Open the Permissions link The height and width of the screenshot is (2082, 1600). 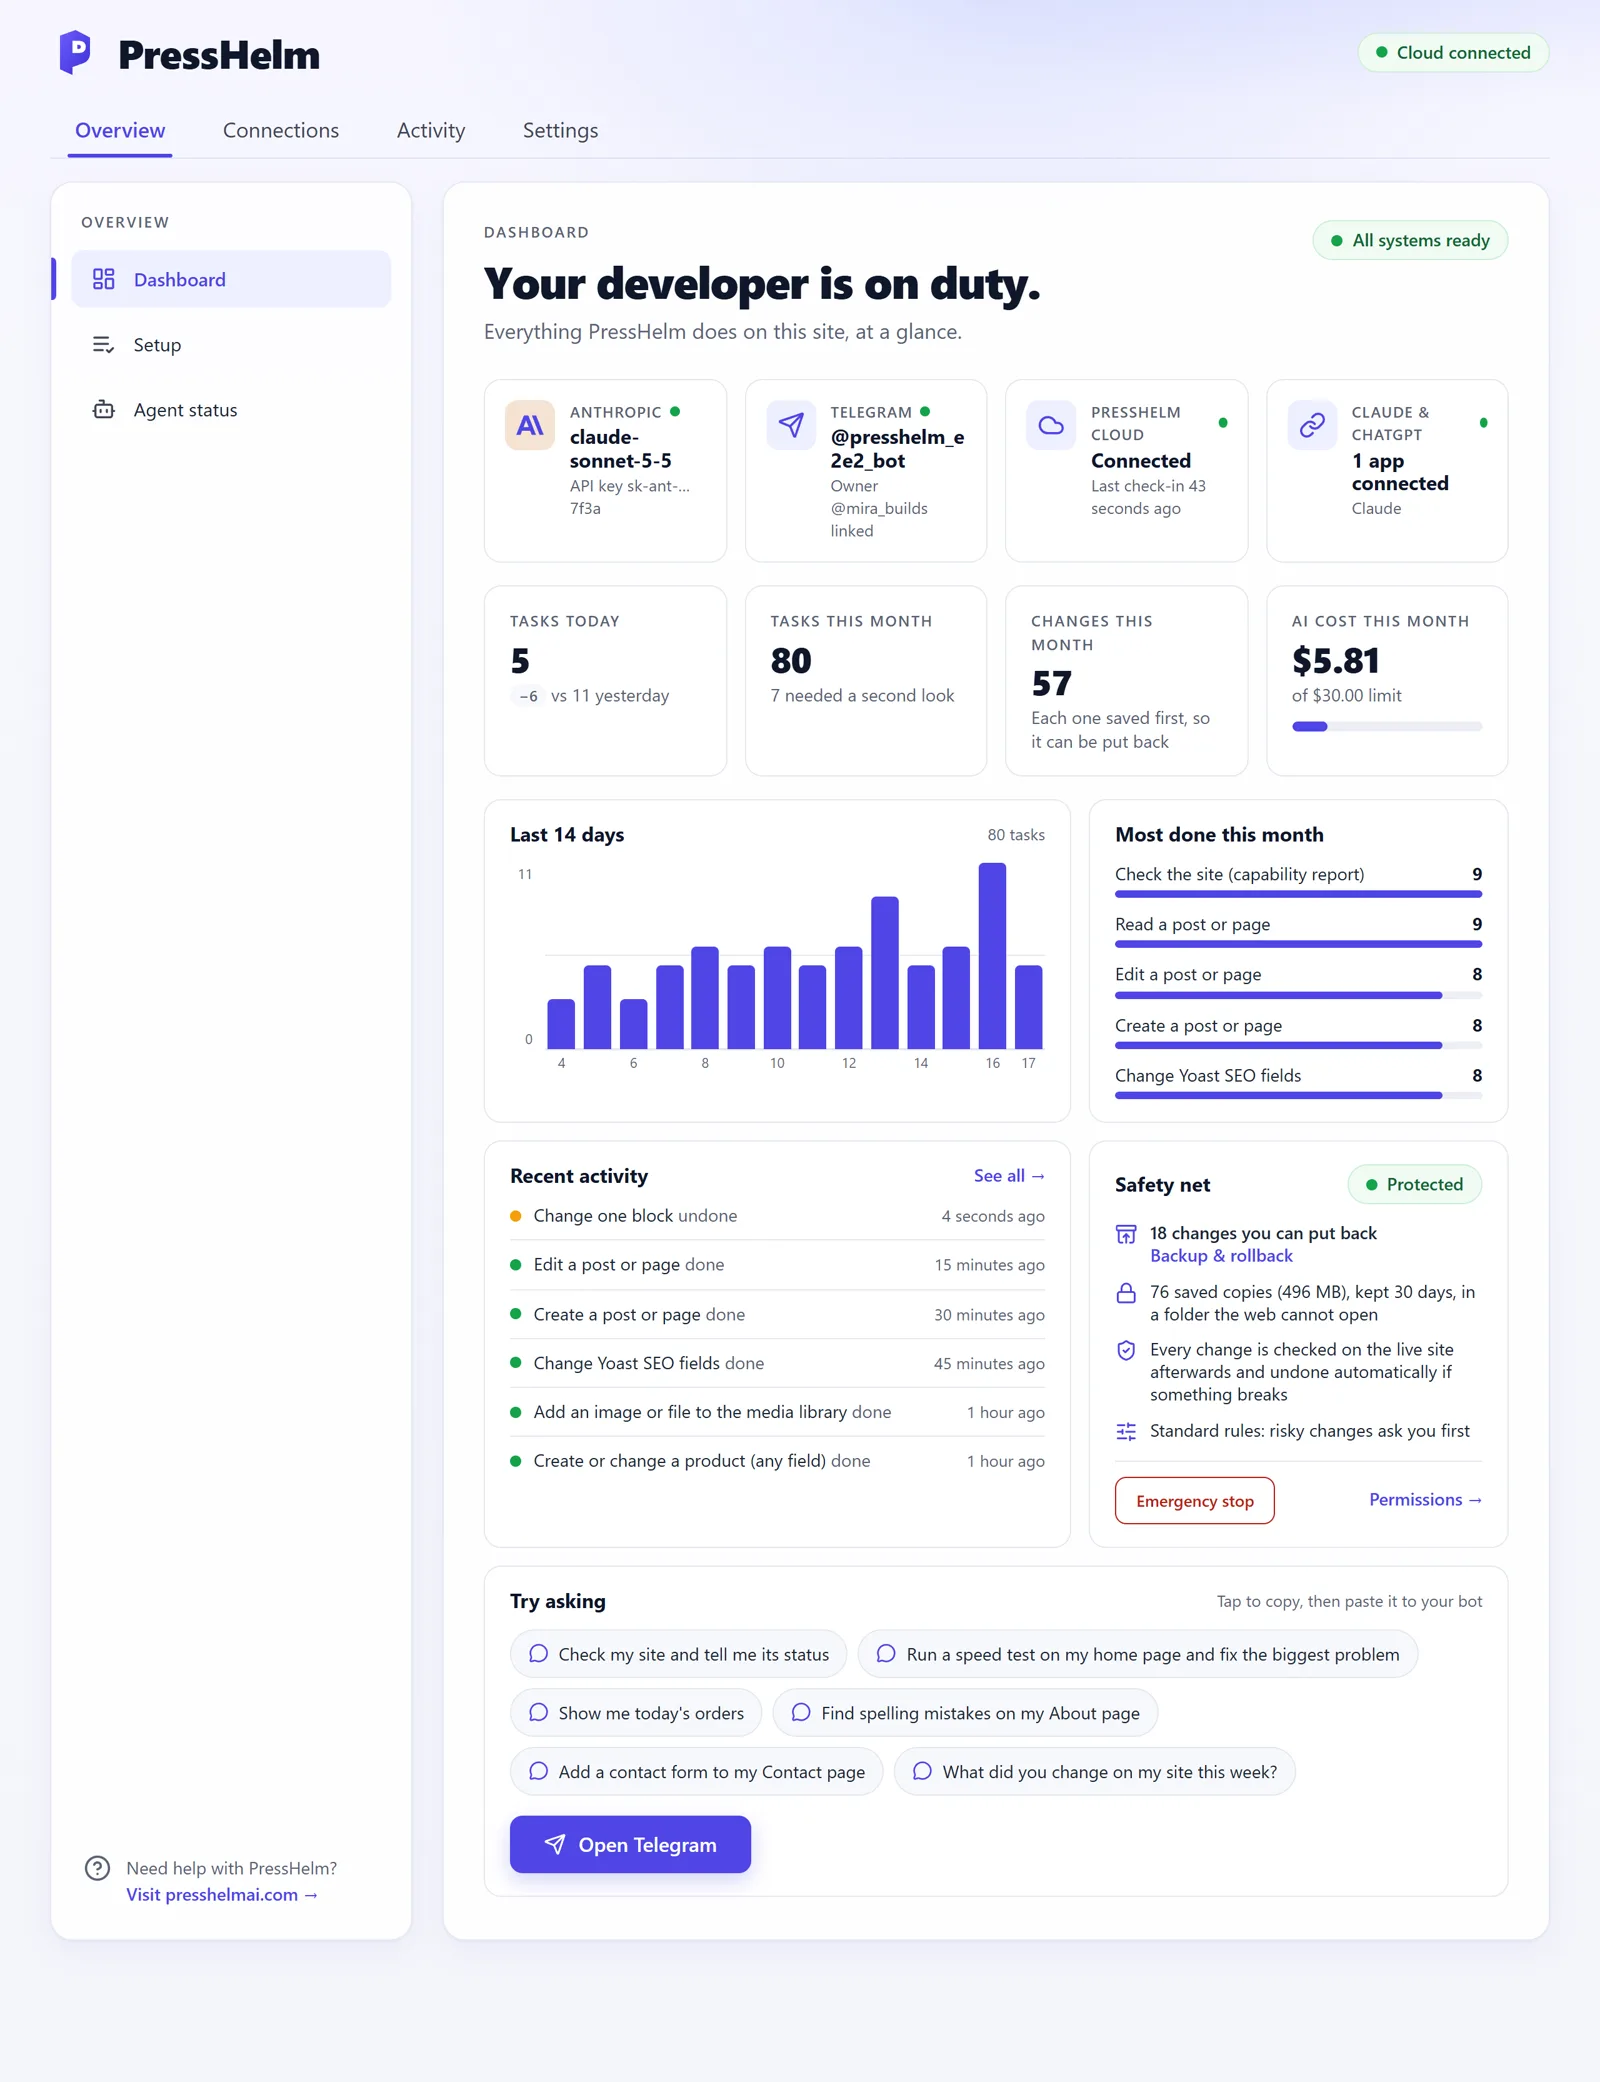(x=1425, y=1500)
